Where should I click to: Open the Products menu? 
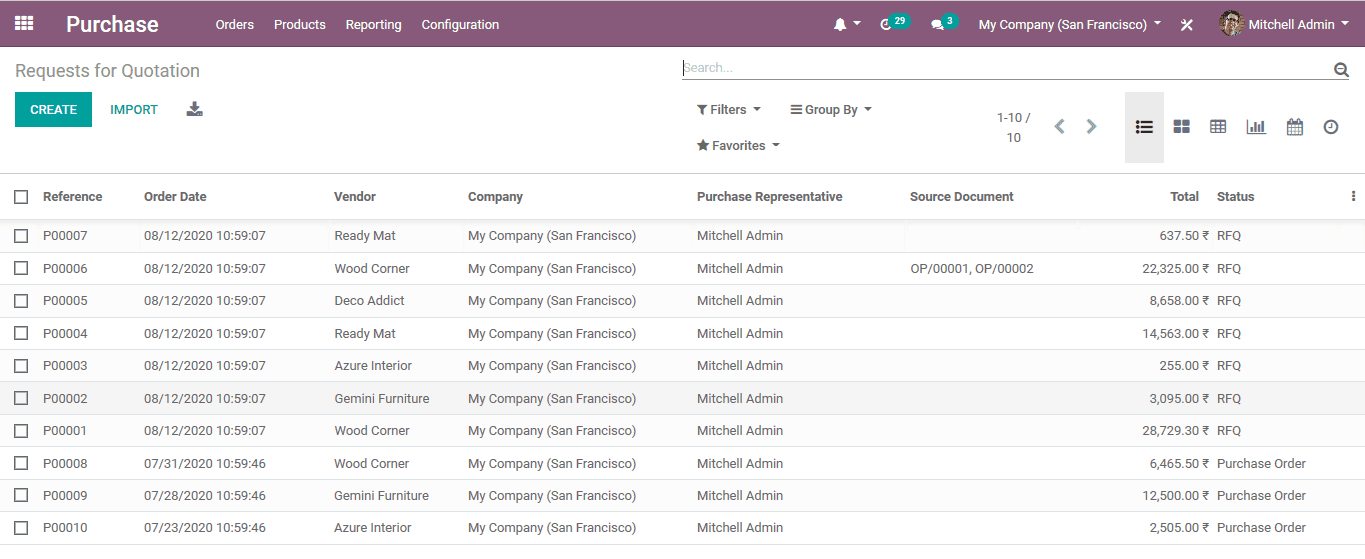300,24
